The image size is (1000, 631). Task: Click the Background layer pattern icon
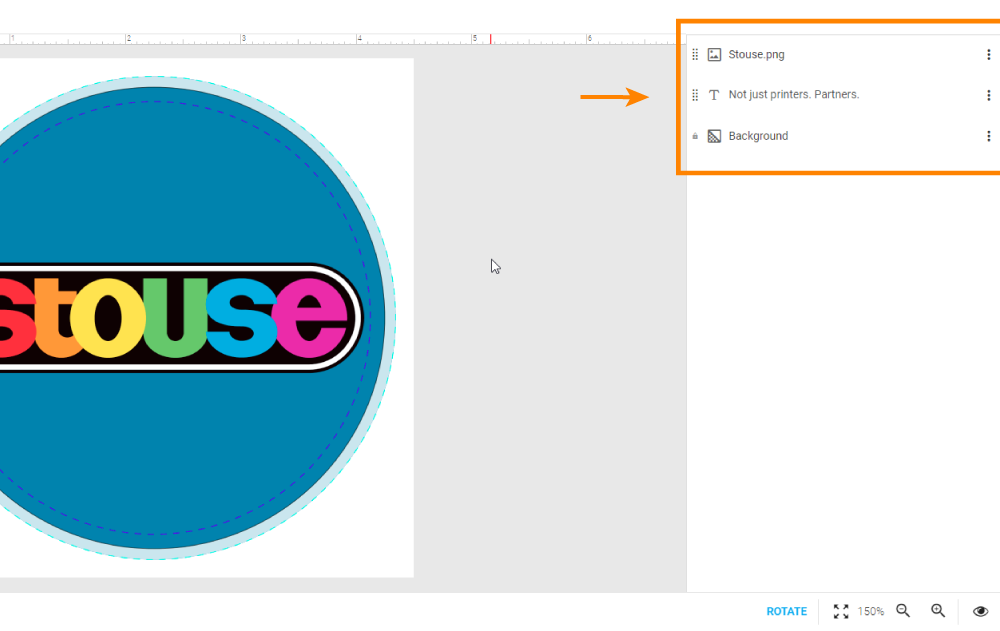pos(714,136)
